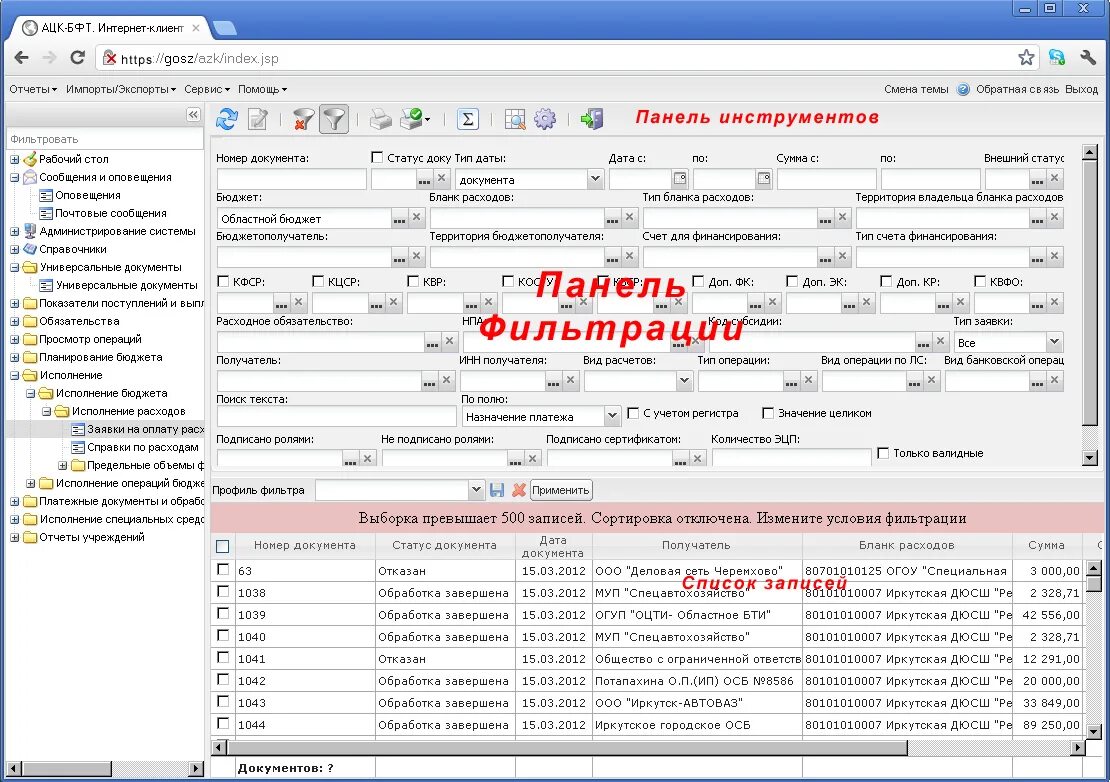Collapse the navigation sidebar with double-arrow icon
Viewport: 1110px width, 782px height.
tap(193, 114)
